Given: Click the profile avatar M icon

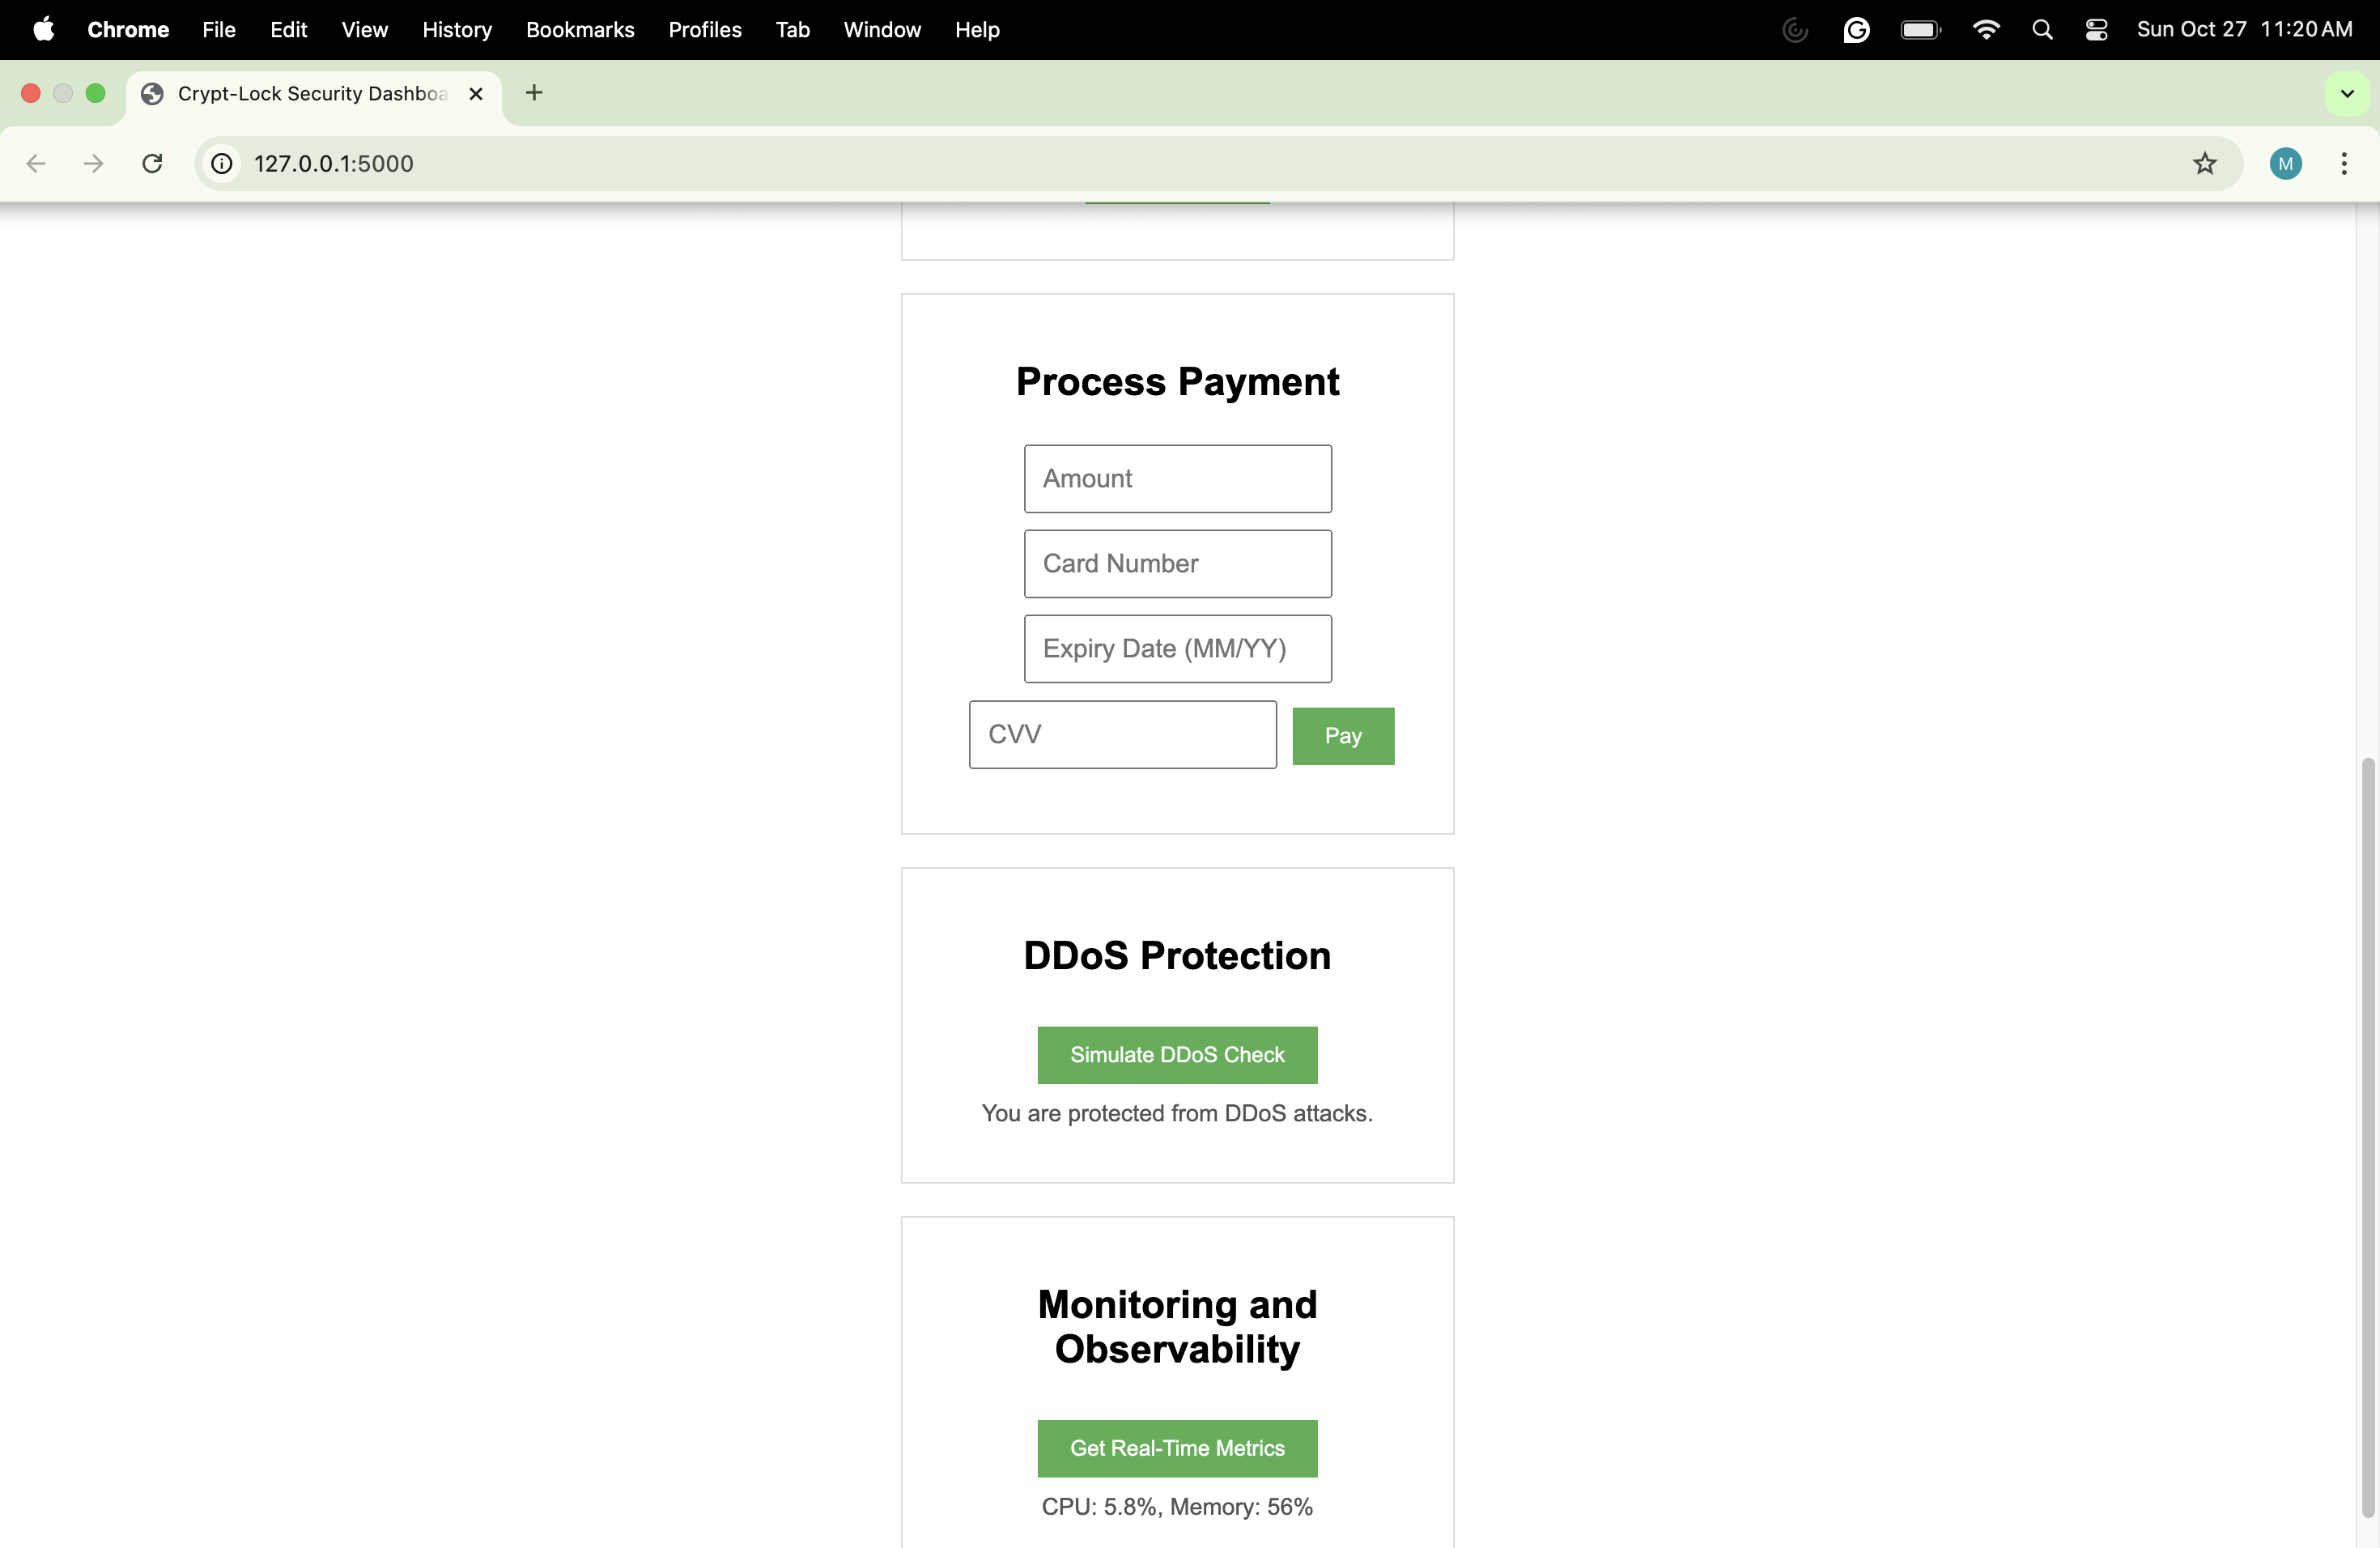Looking at the screenshot, I should pos(2285,163).
